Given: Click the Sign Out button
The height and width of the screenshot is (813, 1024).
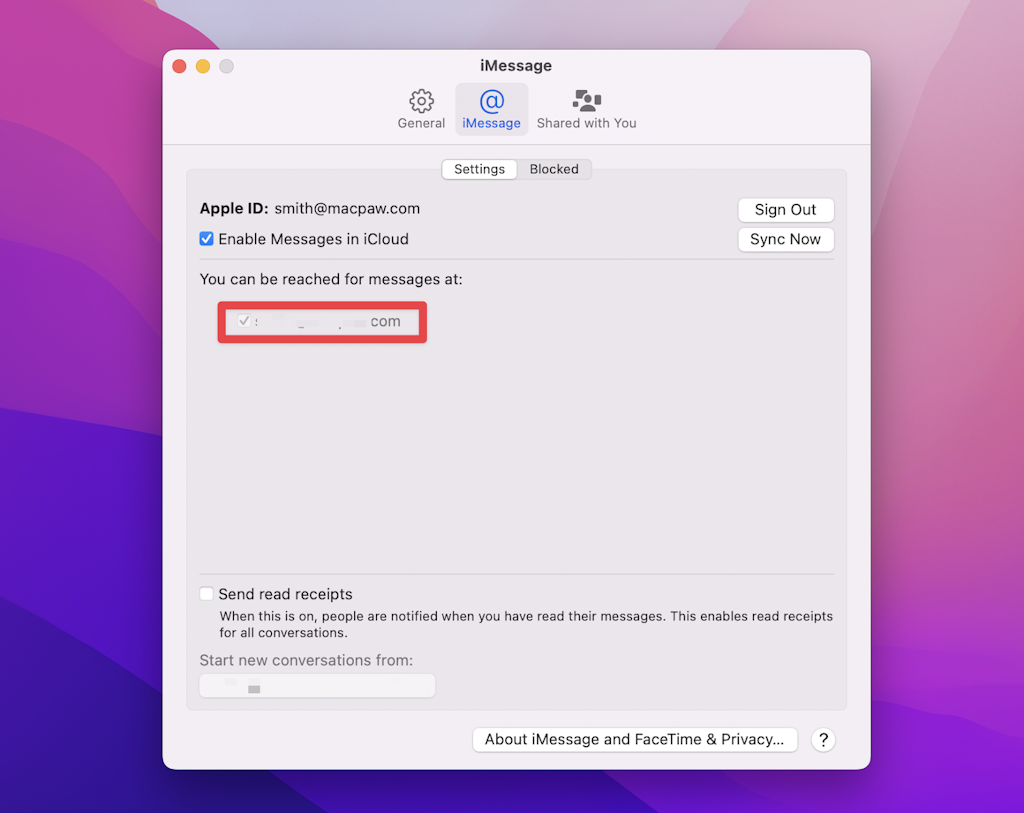Looking at the screenshot, I should 786,210.
